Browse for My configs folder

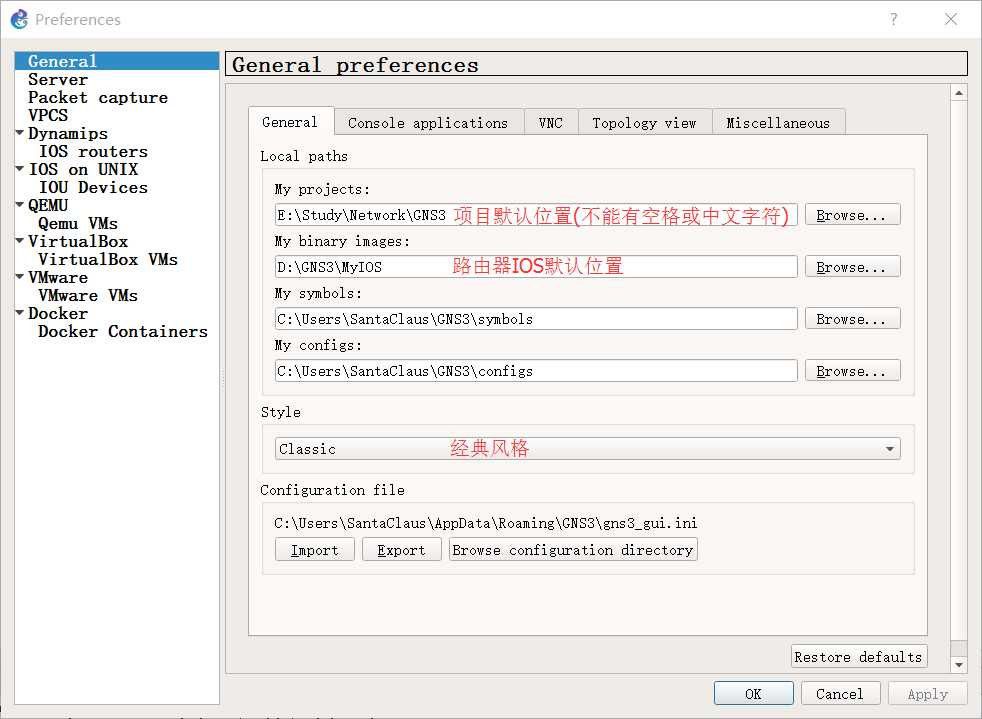[852, 371]
